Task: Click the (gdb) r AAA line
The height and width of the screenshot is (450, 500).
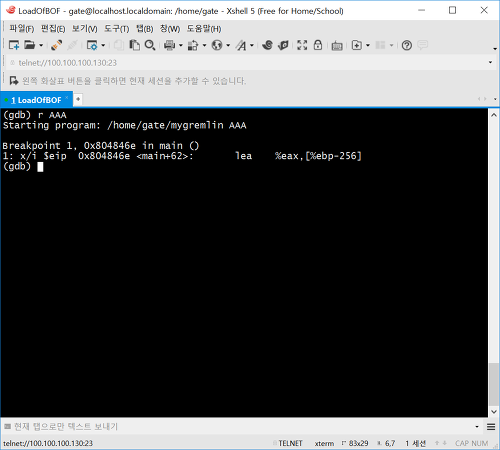Action: click(35, 115)
